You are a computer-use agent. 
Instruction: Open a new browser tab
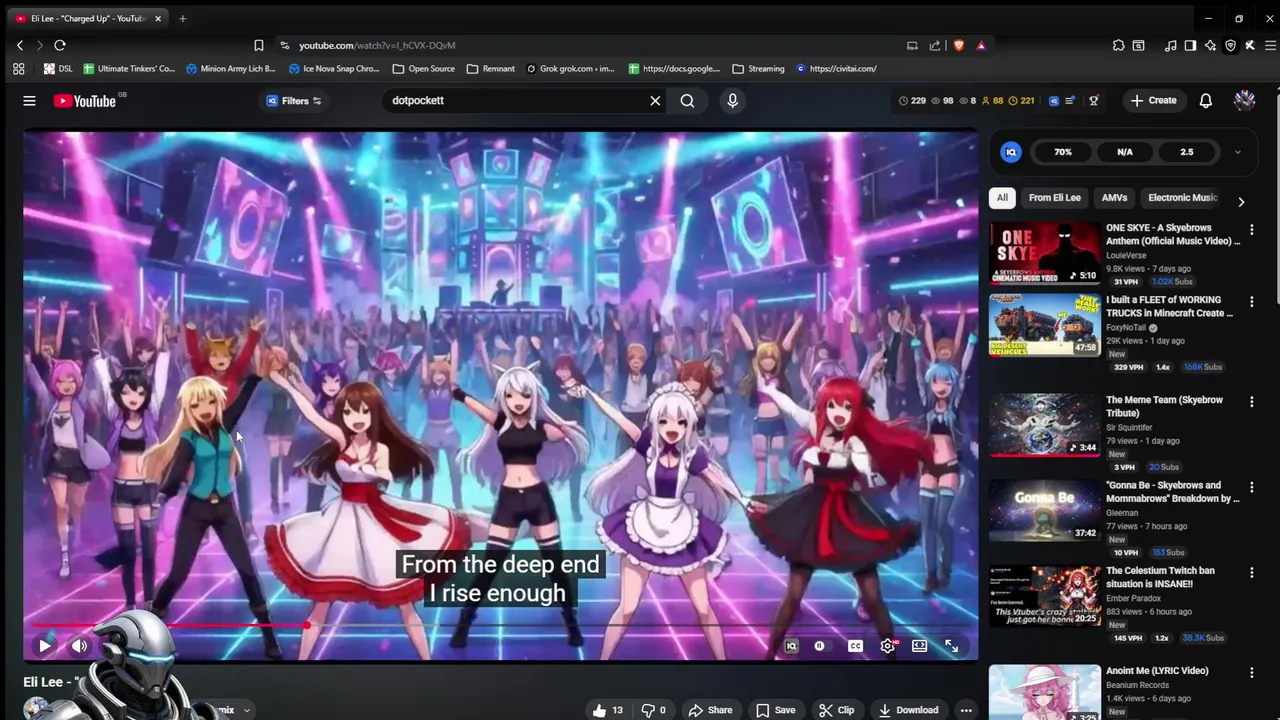click(182, 18)
